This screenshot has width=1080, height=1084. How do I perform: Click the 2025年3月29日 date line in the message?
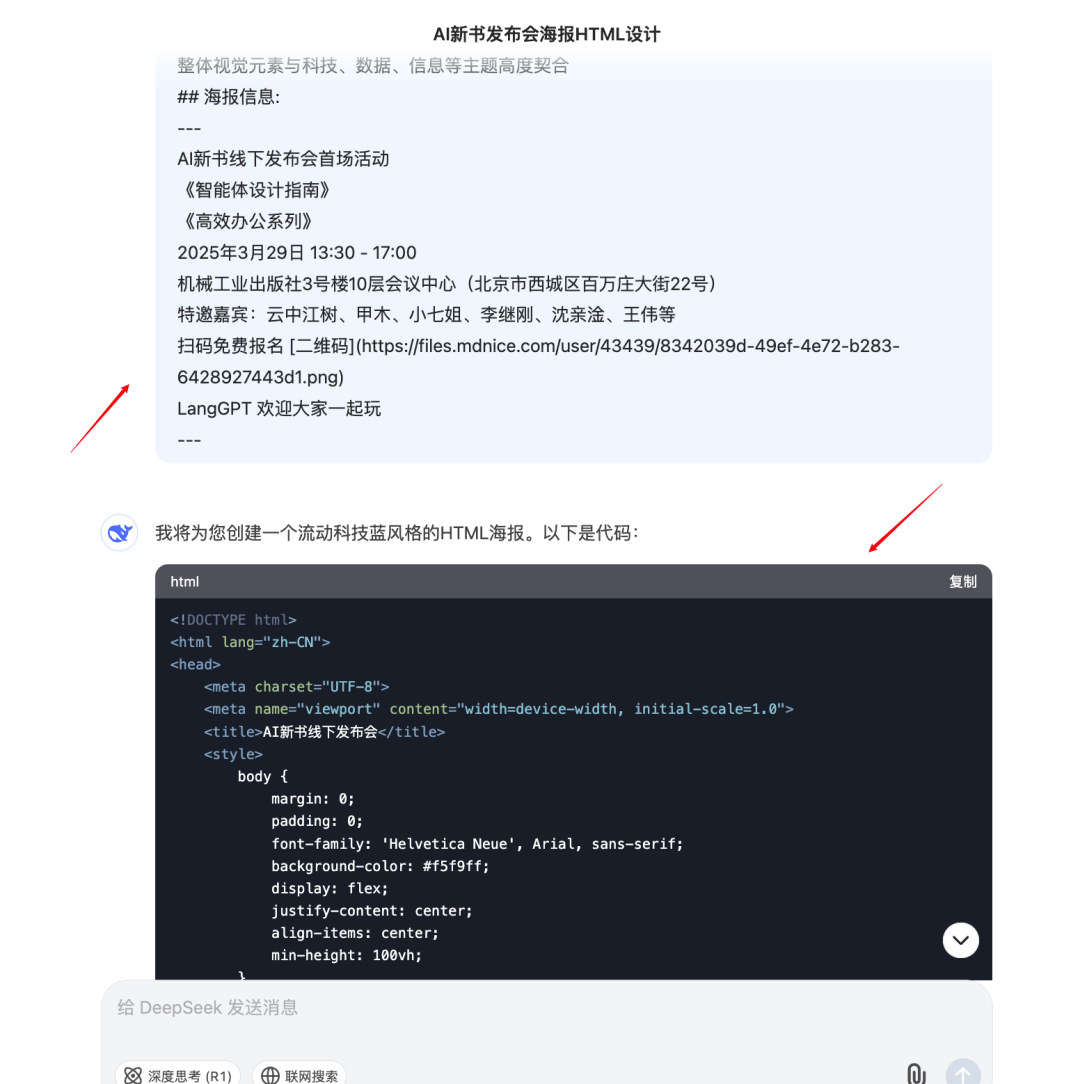(x=297, y=252)
